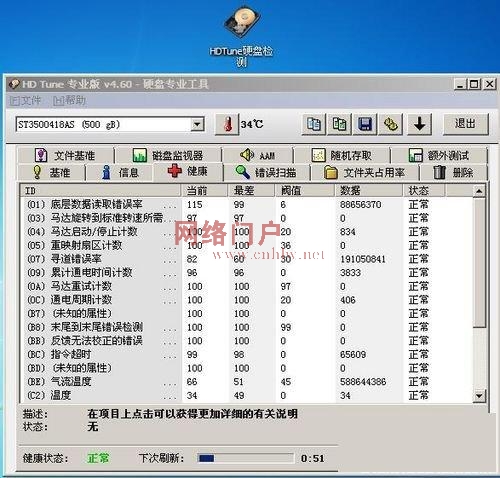This screenshot has height=478, width=500.
Task: Switch to the AAM tab
Action: pyautogui.click(x=258, y=155)
